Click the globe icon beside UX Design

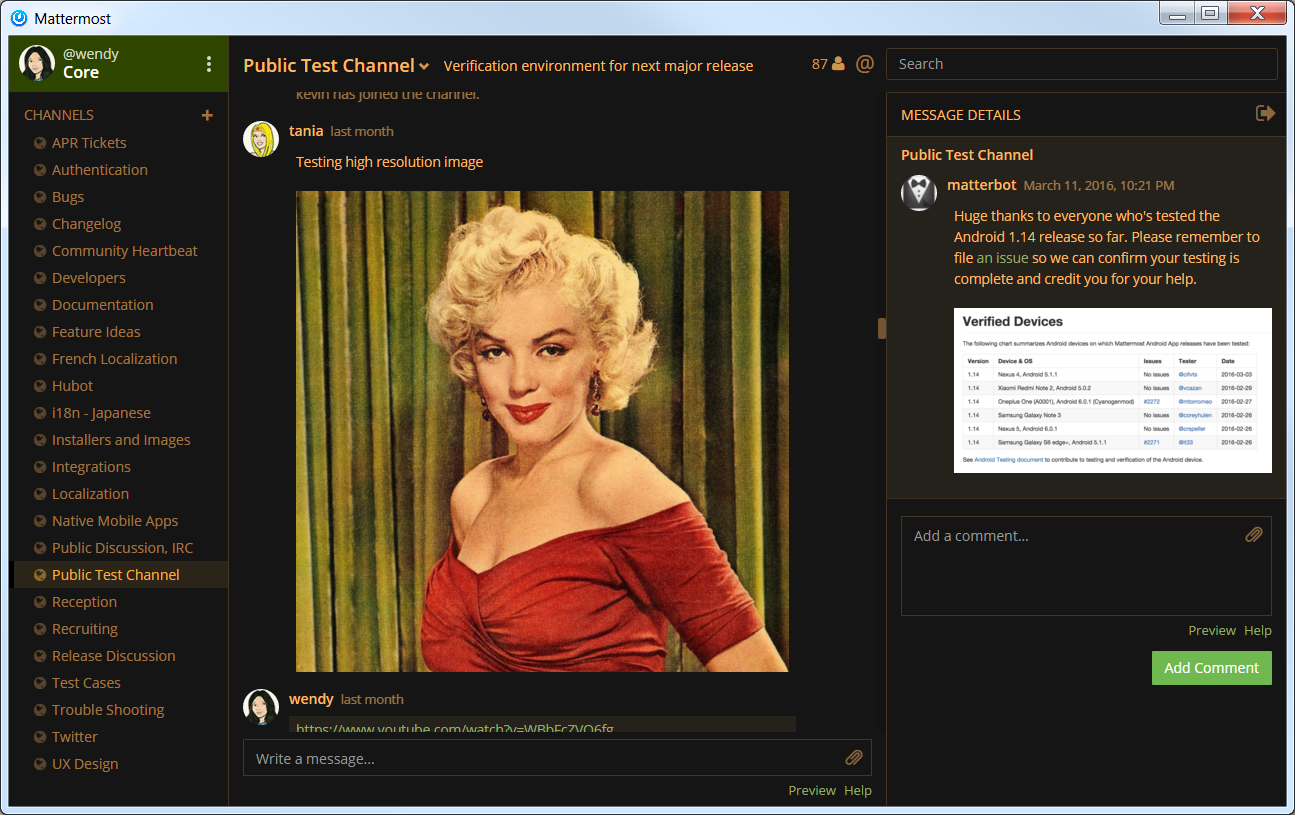click(40, 764)
